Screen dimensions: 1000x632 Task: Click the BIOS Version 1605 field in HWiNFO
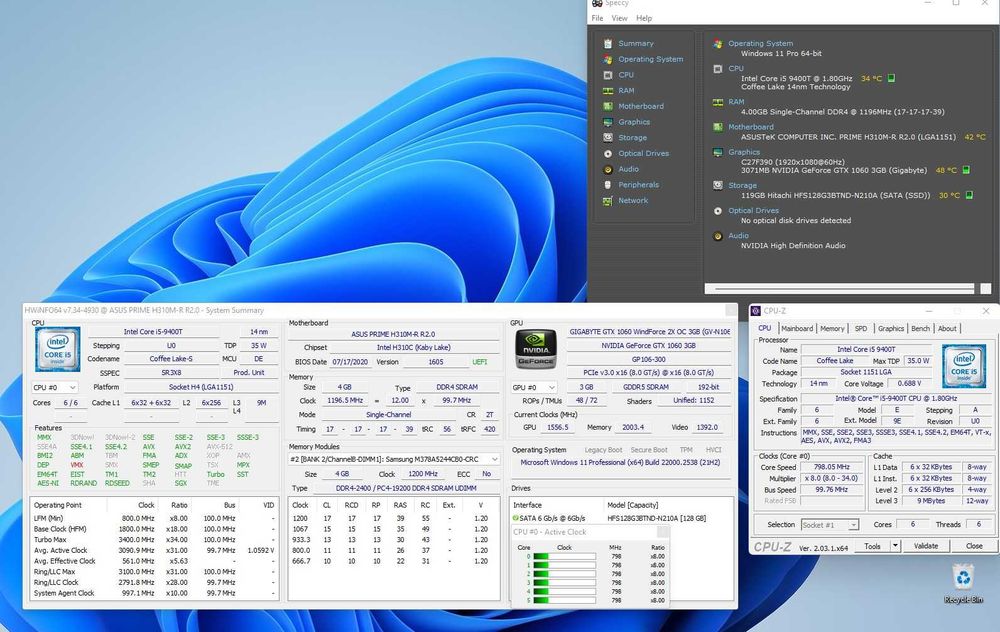click(x=436, y=362)
